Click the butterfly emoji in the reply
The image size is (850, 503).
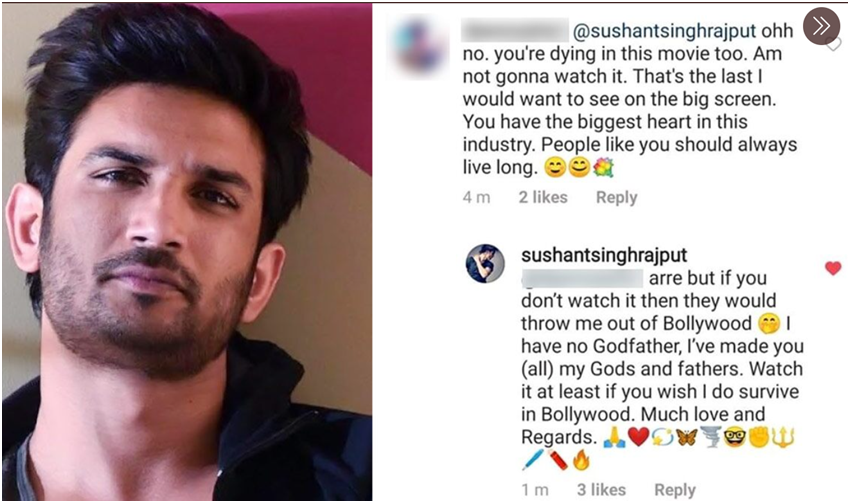687,437
